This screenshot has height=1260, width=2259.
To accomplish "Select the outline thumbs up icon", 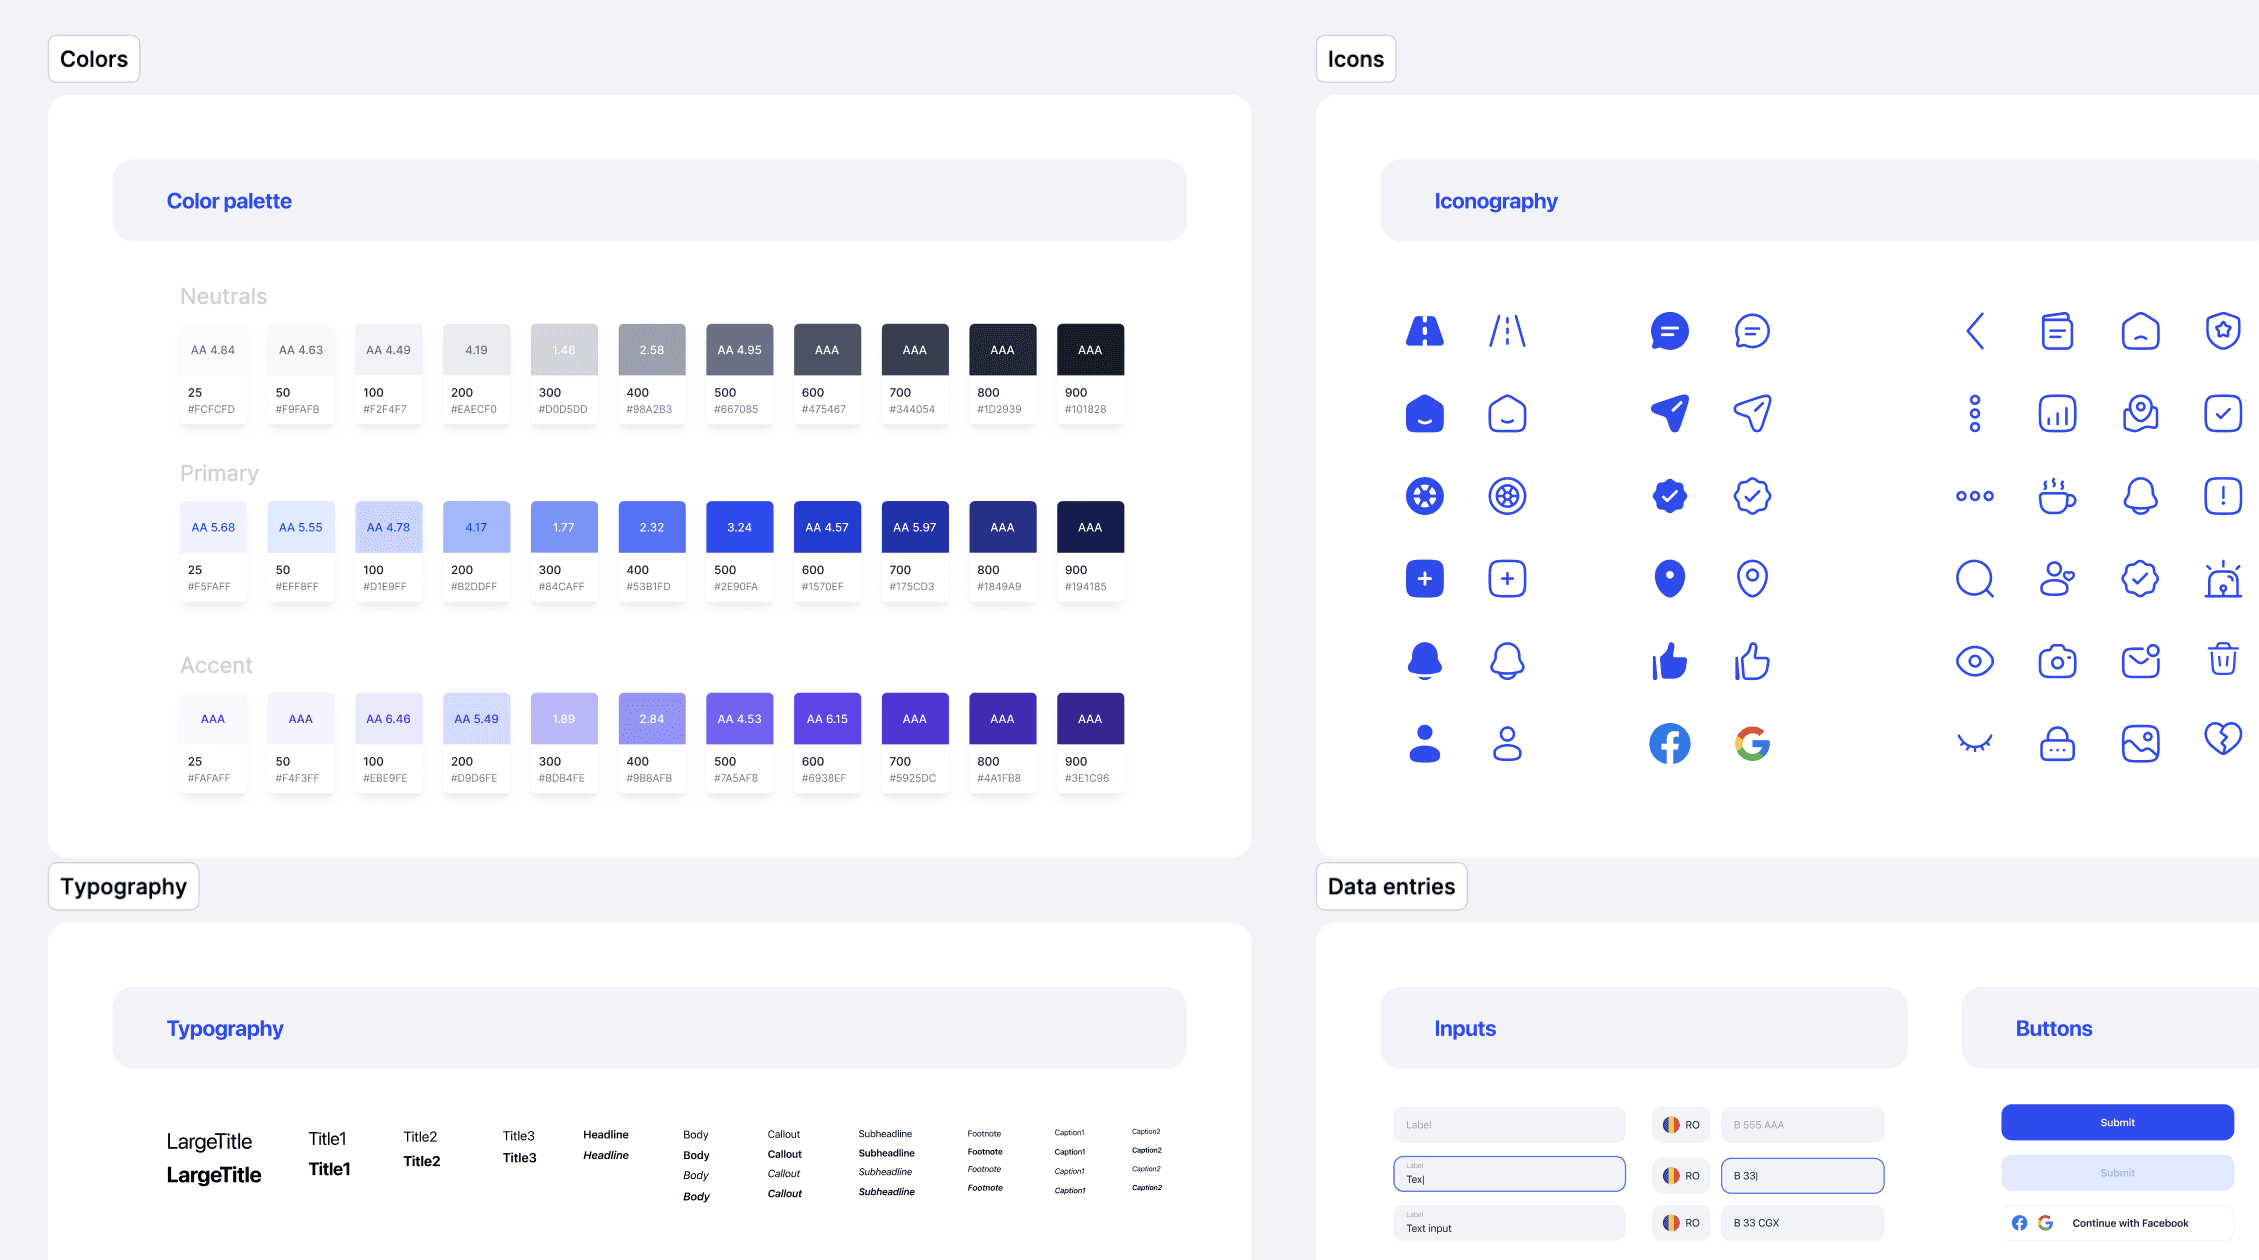I will point(1752,661).
